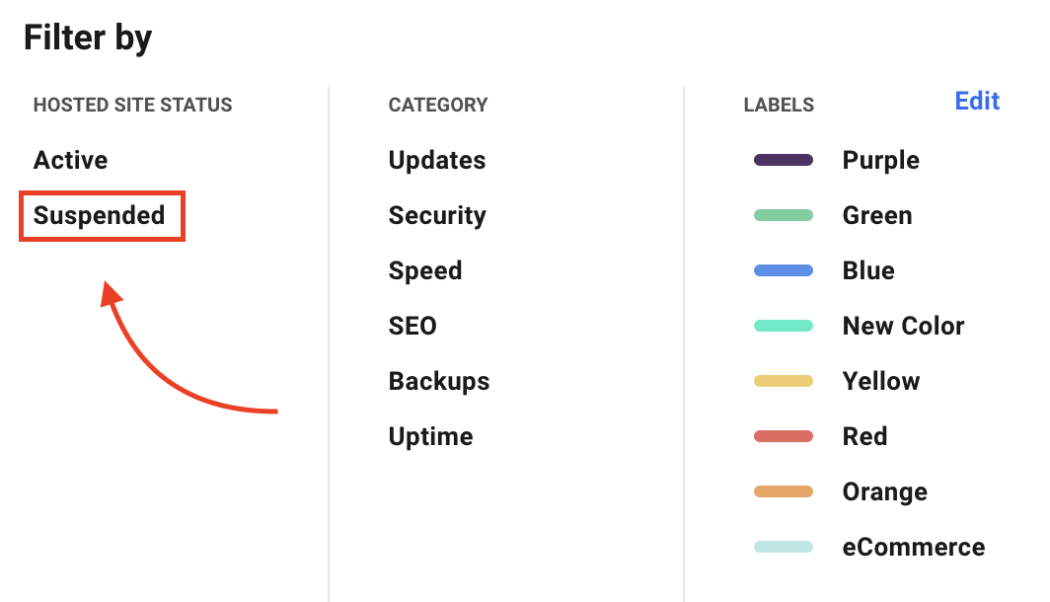Filter by the Purple label text

coord(881,160)
